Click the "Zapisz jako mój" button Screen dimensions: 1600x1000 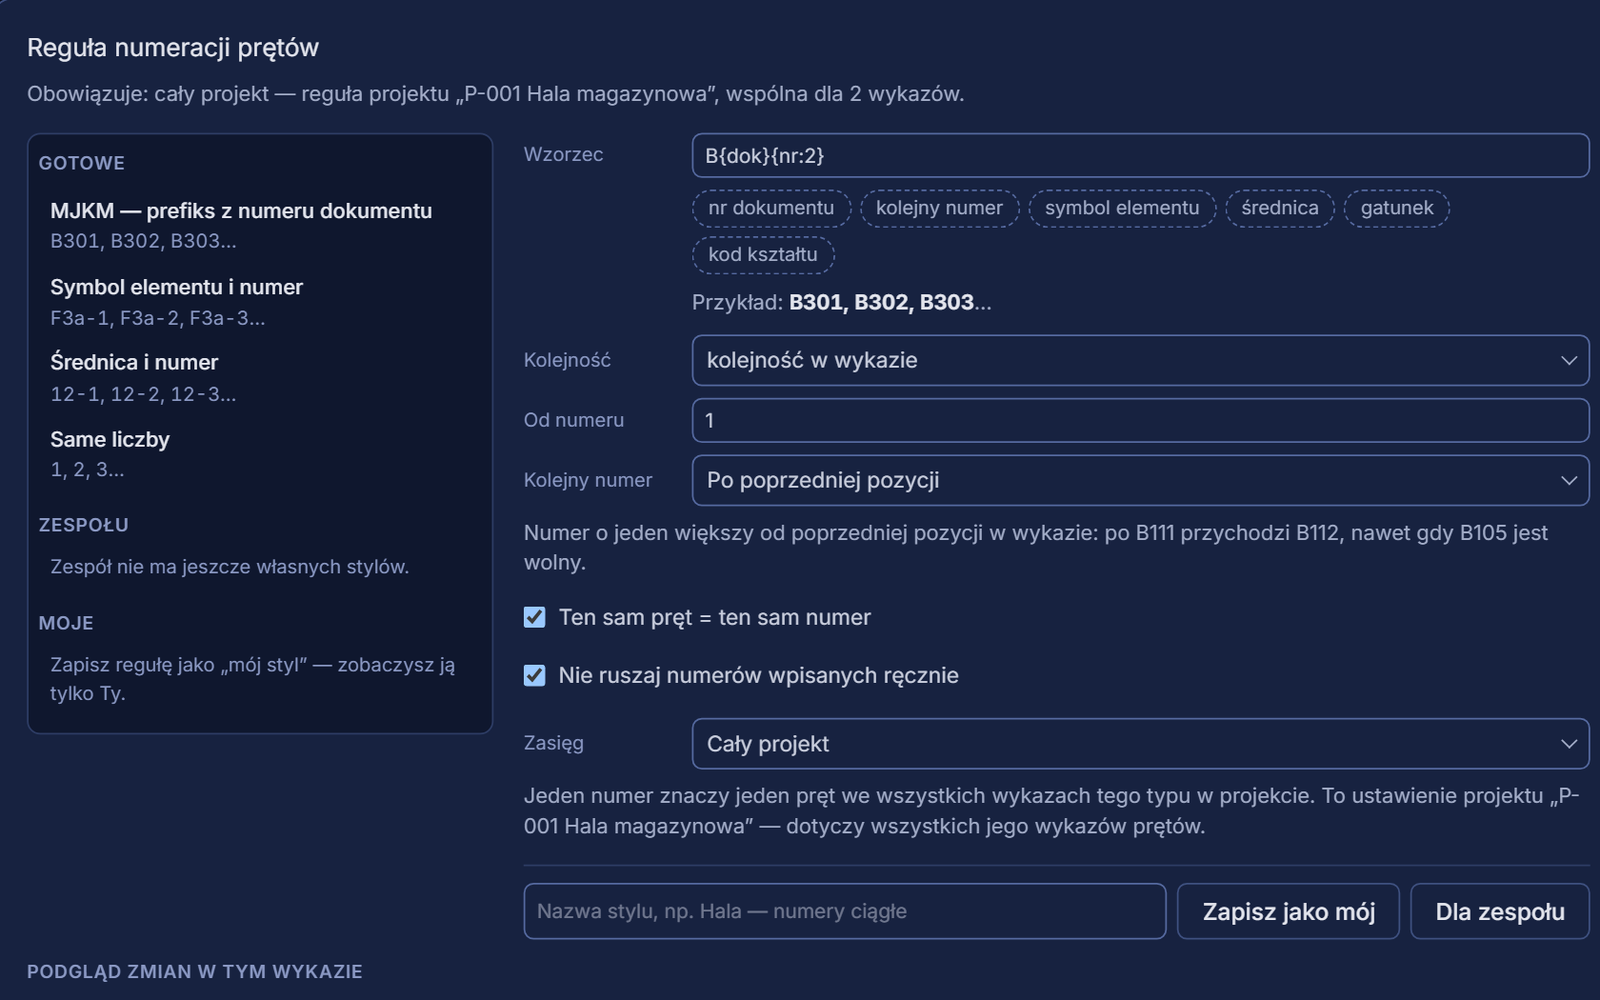click(x=1288, y=911)
